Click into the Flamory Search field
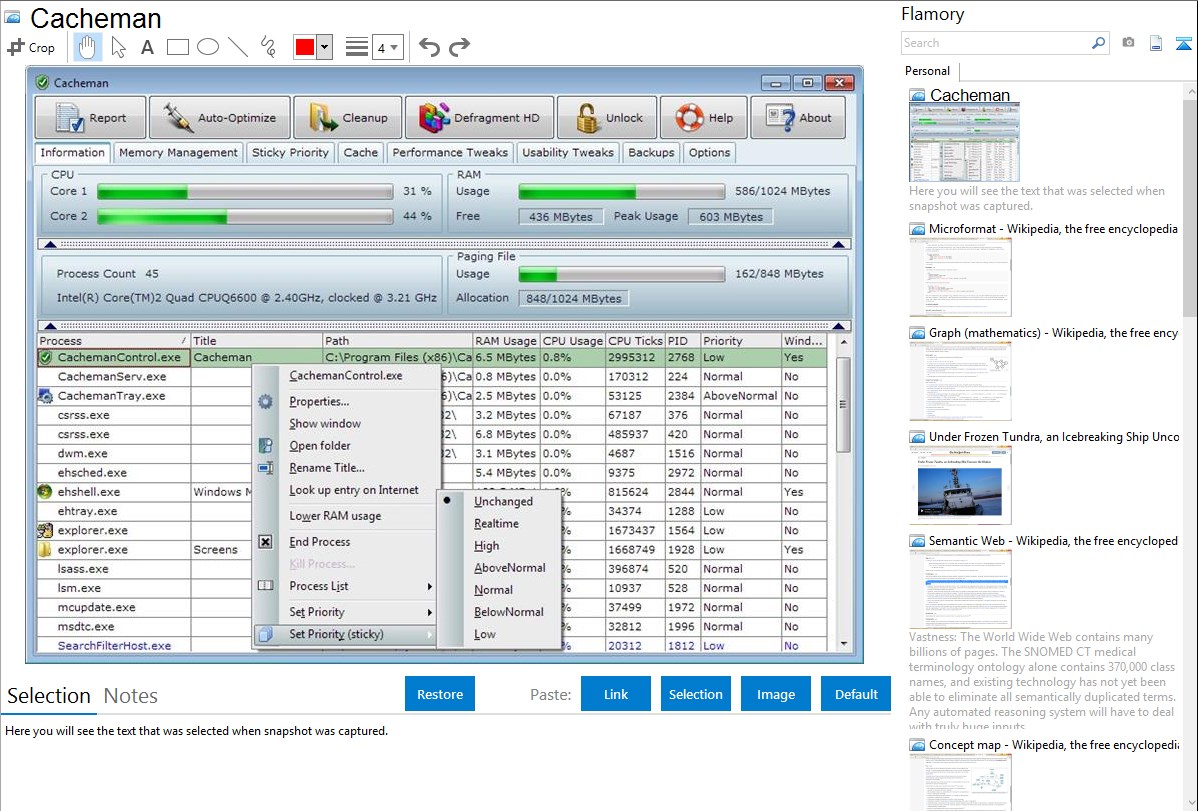 pyautogui.click(x=996, y=43)
